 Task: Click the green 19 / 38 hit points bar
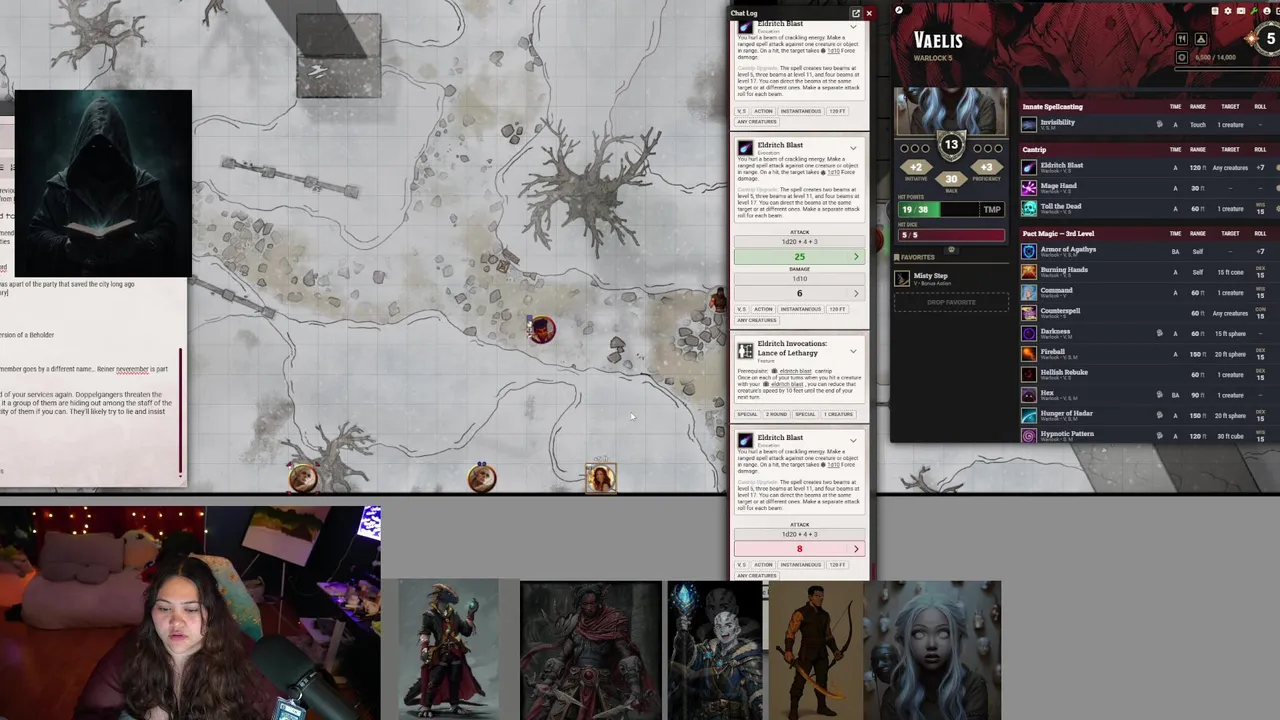click(937, 209)
